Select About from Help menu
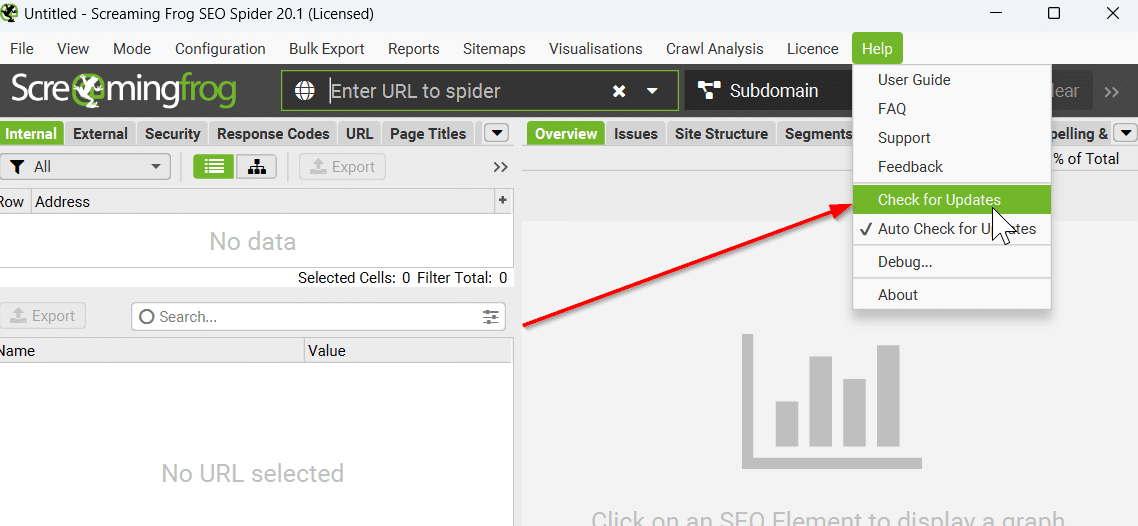 (951, 295)
